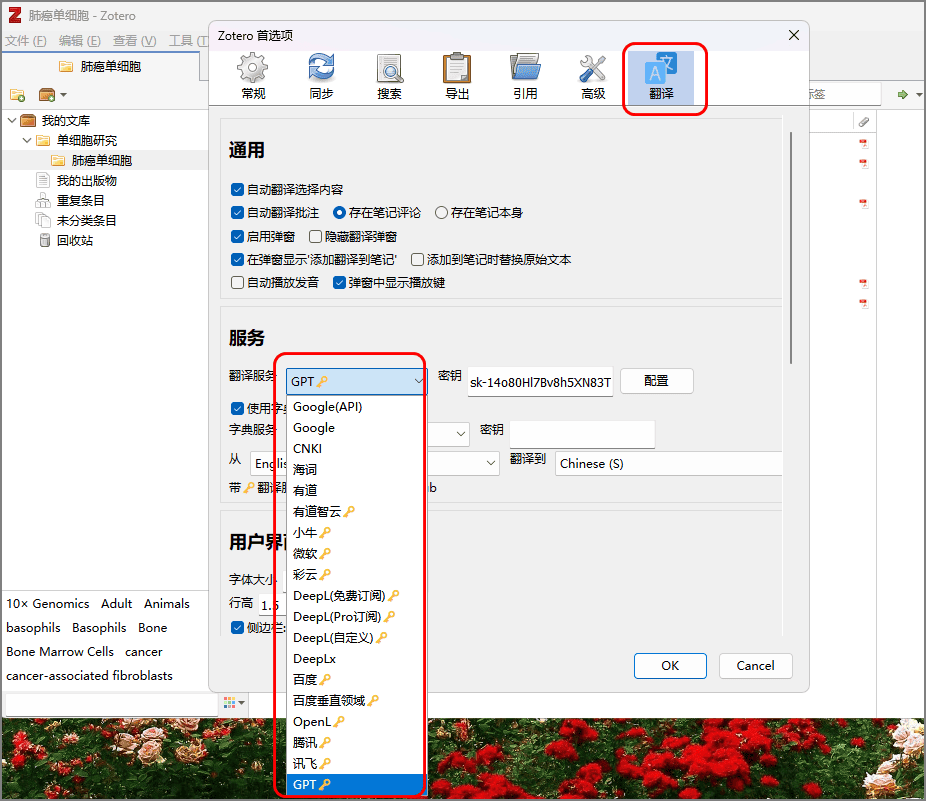Viewport: 926px width, 801px height.
Task: Click the sk- API key input field
Action: (540, 381)
